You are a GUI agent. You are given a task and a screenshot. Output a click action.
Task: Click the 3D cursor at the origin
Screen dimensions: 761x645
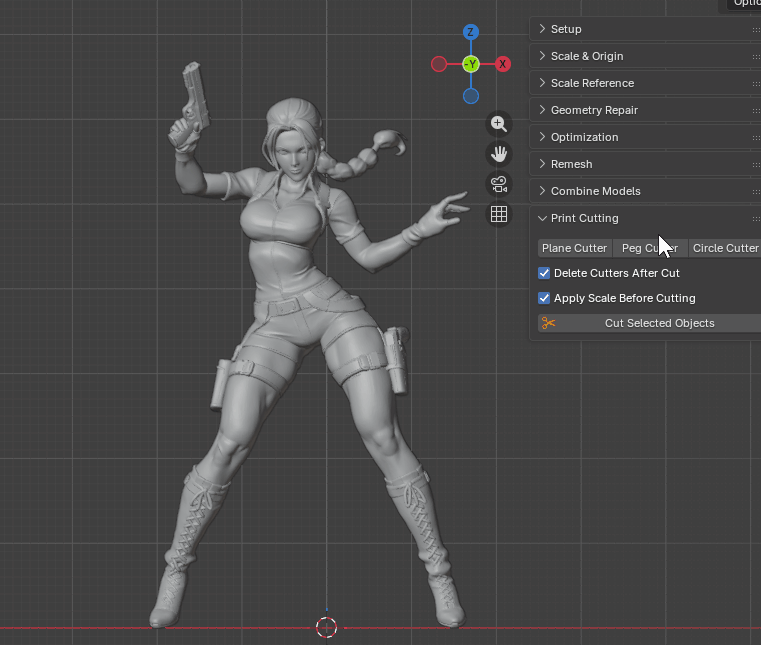click(x=327, y=627)
